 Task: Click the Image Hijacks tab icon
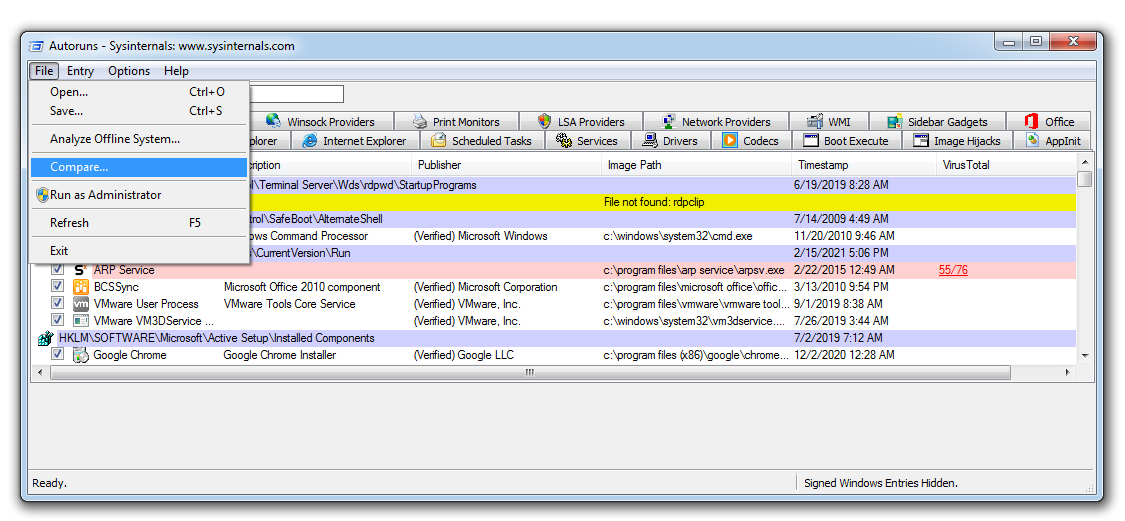point(921,141)
